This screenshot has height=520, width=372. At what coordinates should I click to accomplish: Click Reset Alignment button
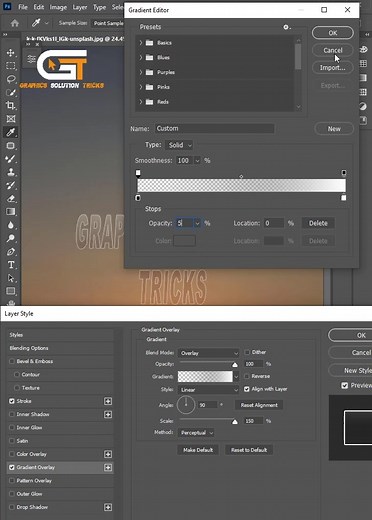(x=259, y=405)
